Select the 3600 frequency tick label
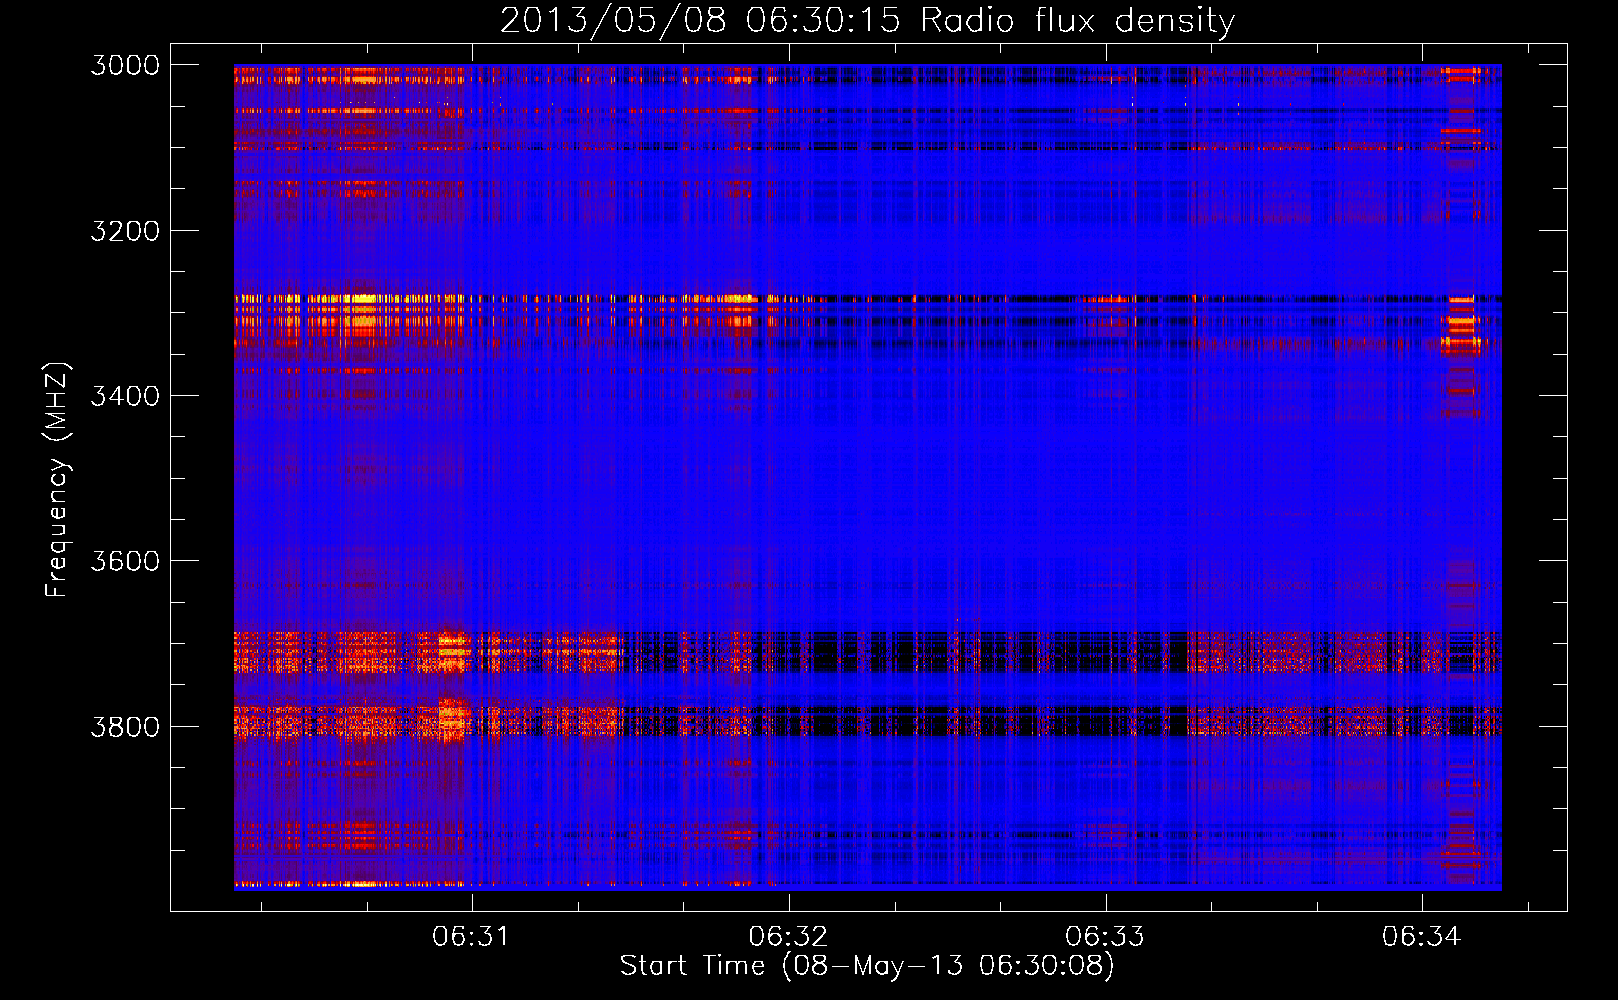Screen dimensions: 1618x1000 [x=125, y=561]
